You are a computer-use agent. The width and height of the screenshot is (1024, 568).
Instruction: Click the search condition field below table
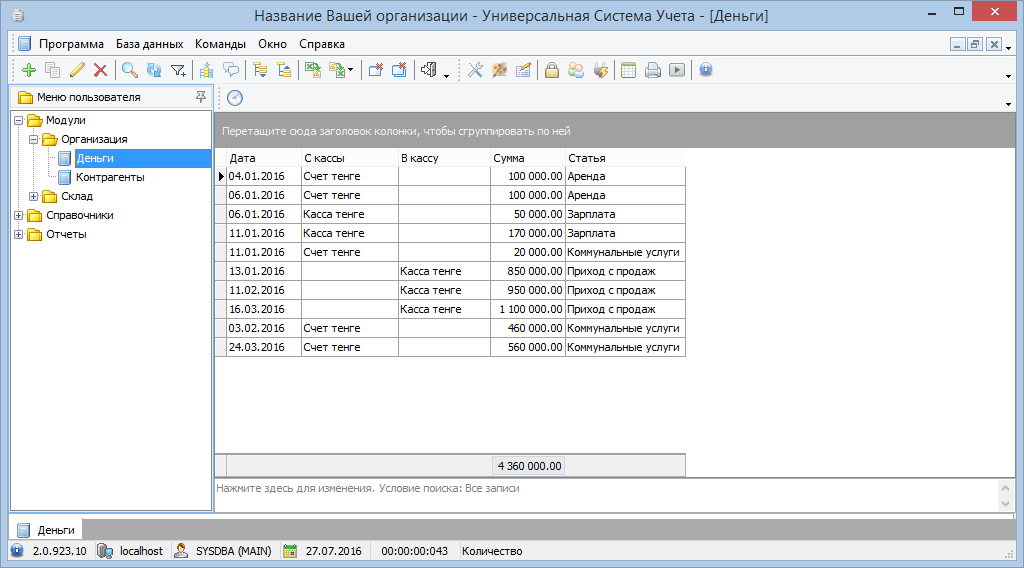click(x=600, y=489)
